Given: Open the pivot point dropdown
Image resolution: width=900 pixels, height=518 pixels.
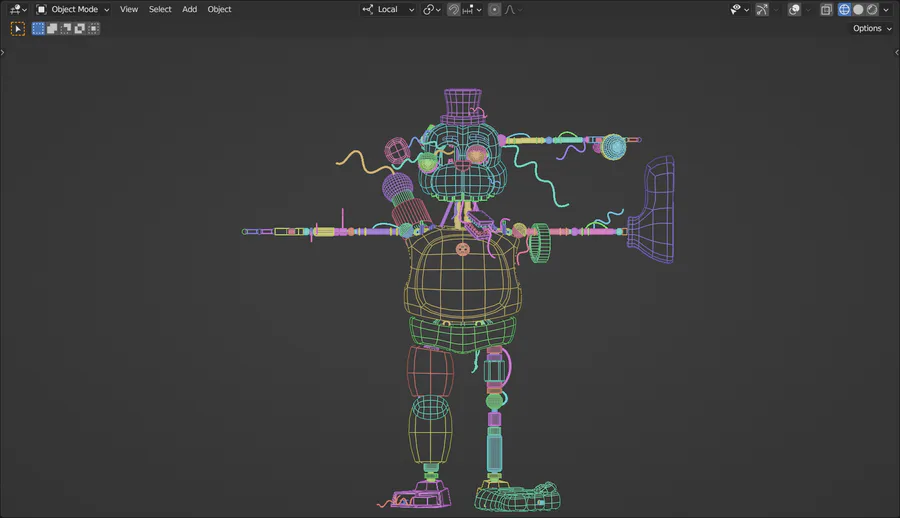Looking at the screenshot, I should point(432,9).
